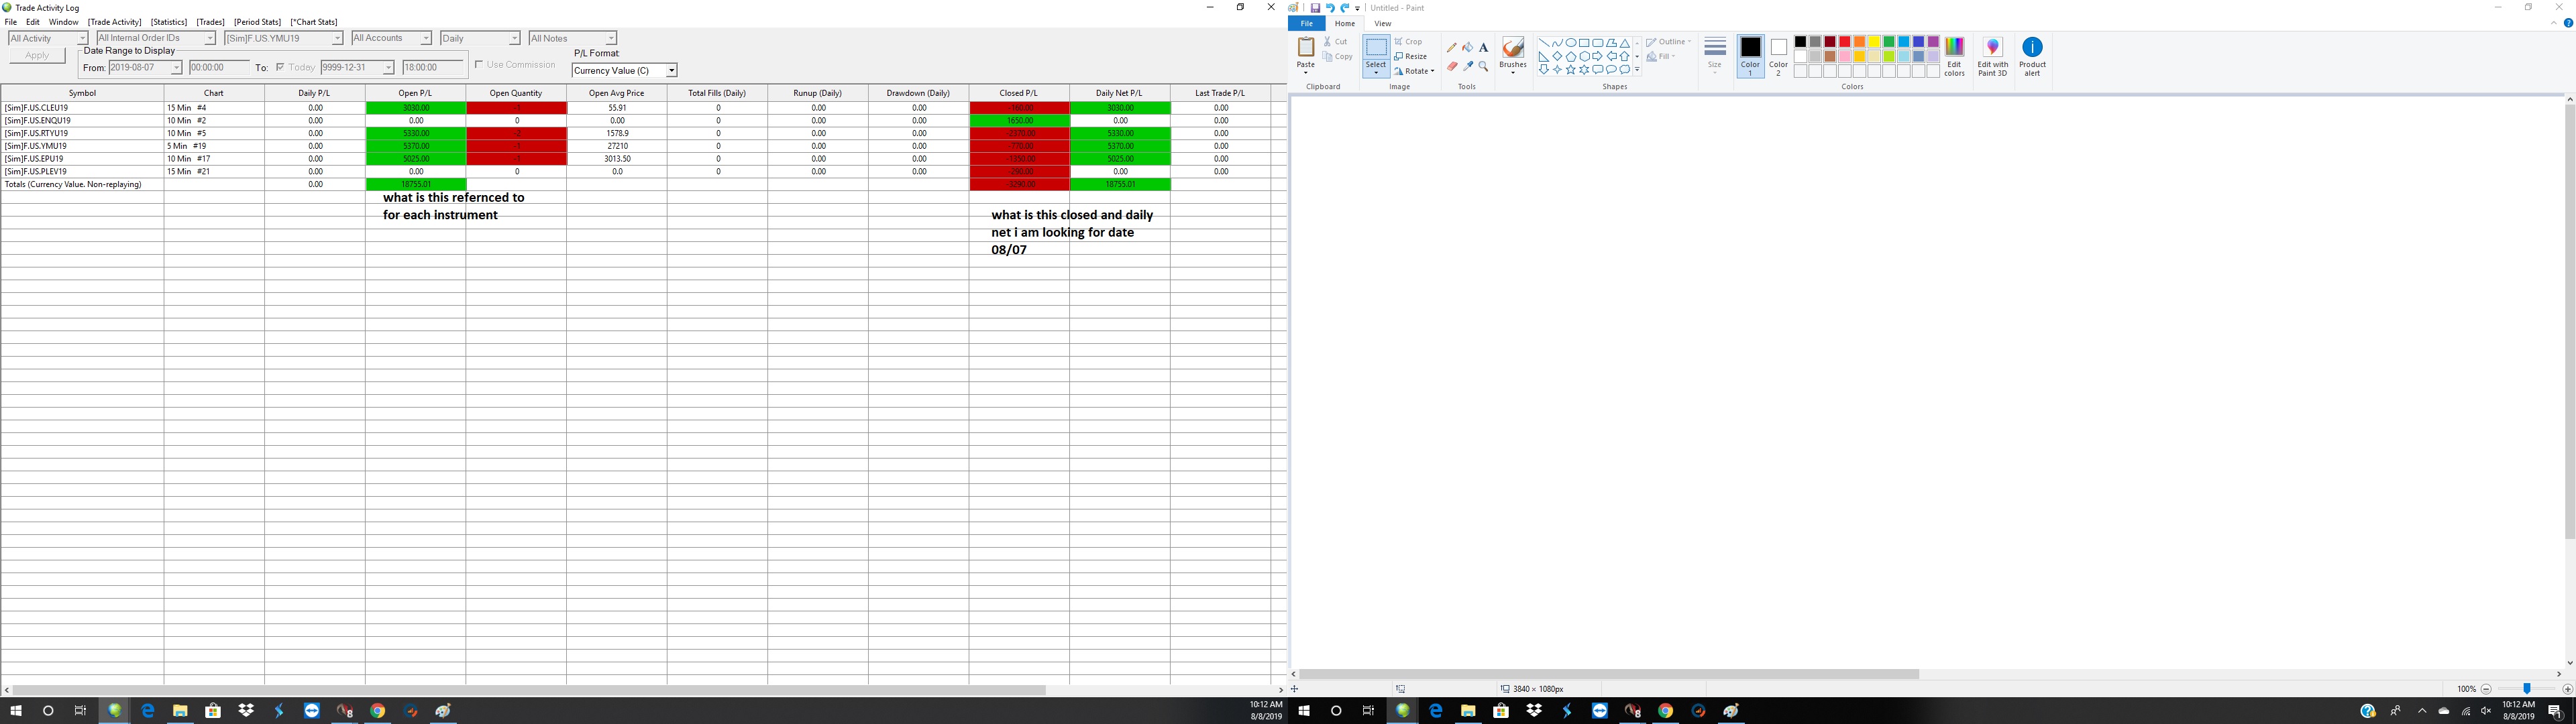2576x724 pixels.
Task: Choose the Text tool in Paint
Action: tap(1483, 47)
